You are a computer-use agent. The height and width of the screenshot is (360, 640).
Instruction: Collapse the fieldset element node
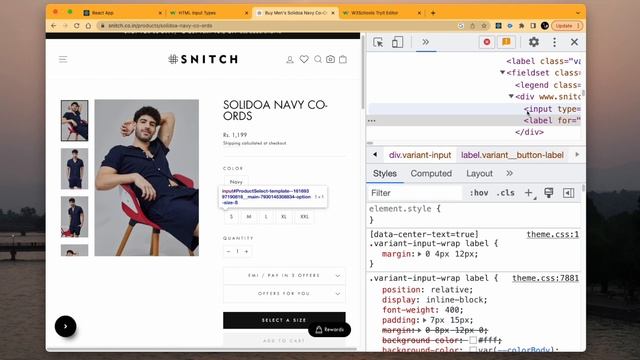tap(502, 73)
